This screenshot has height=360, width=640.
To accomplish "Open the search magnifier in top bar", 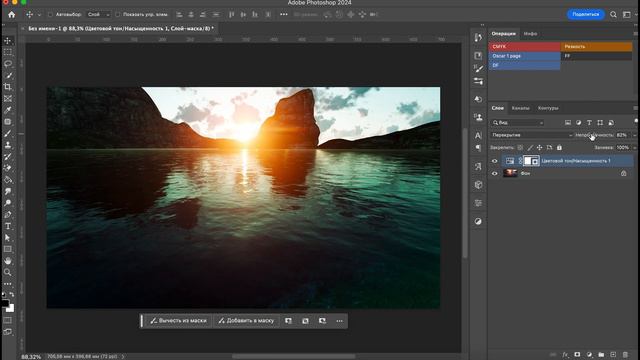I will point(613,14).
